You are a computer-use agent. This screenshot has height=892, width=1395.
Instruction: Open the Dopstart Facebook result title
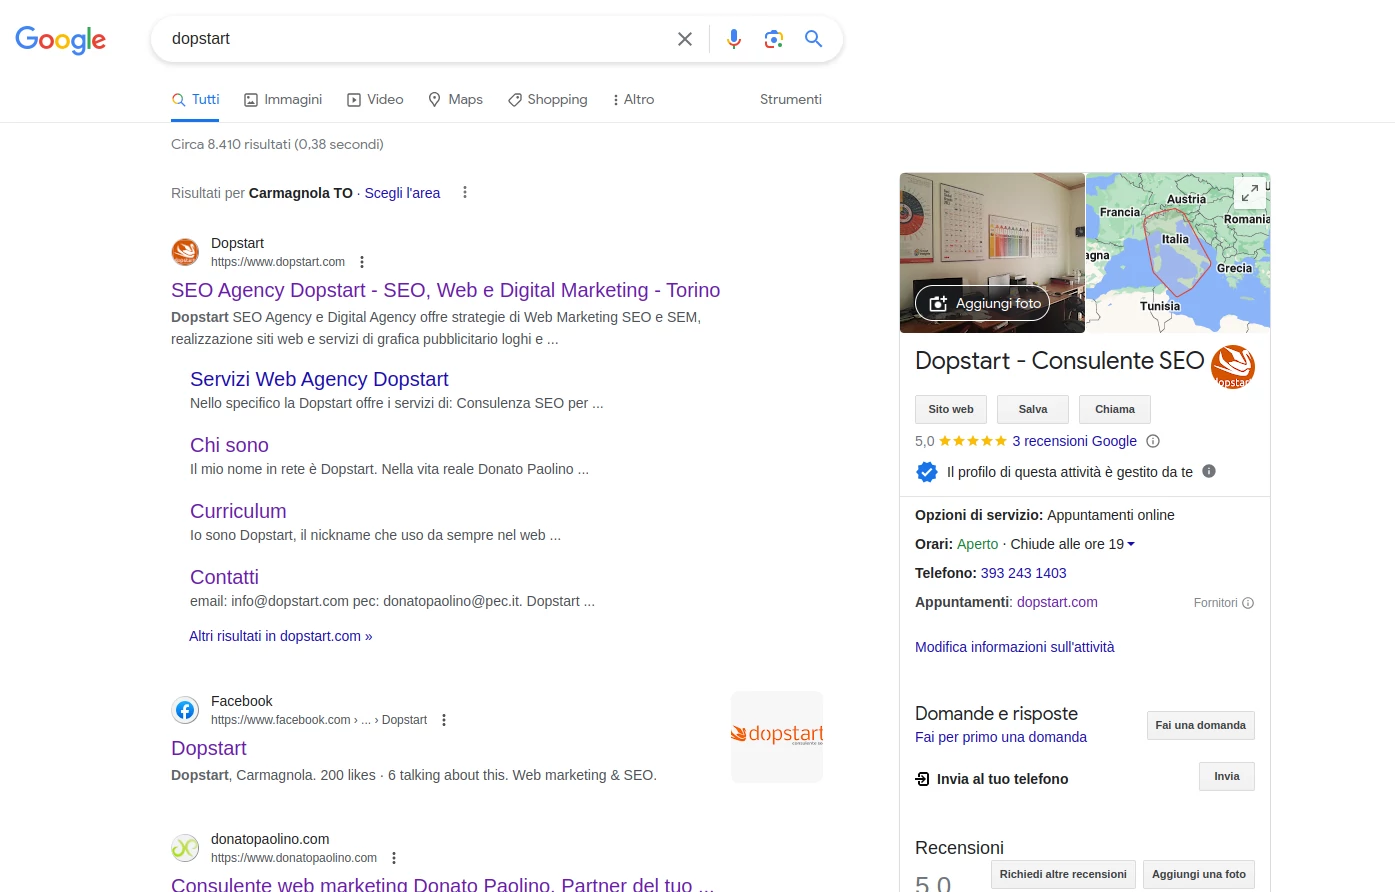[208, 748]
